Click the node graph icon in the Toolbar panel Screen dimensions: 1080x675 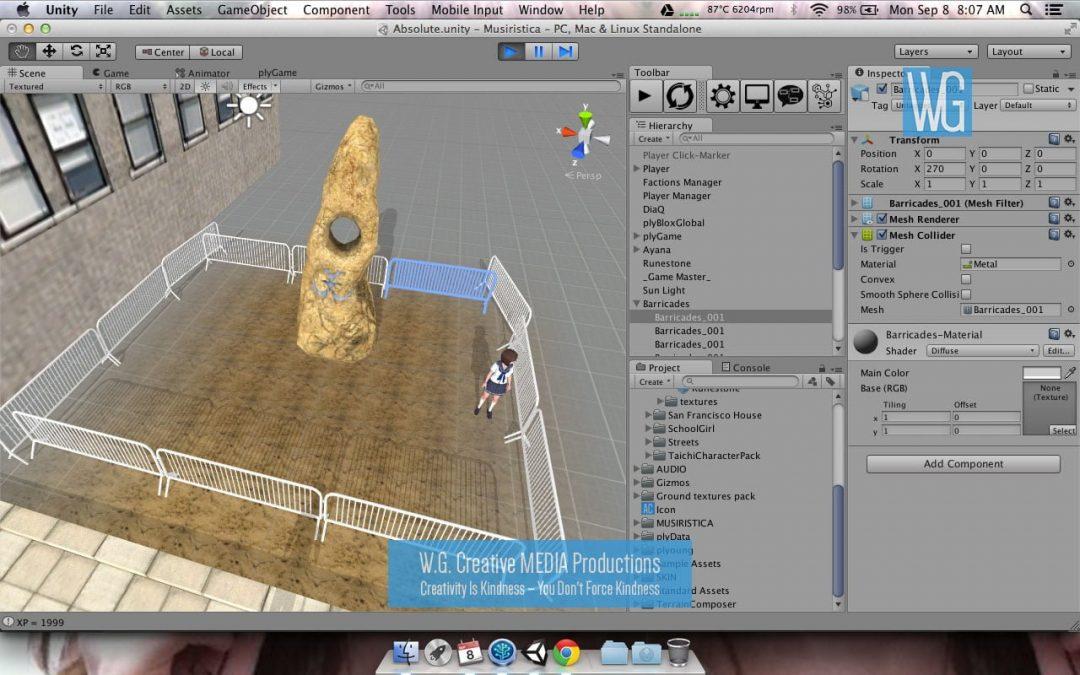tap(824, 96)
